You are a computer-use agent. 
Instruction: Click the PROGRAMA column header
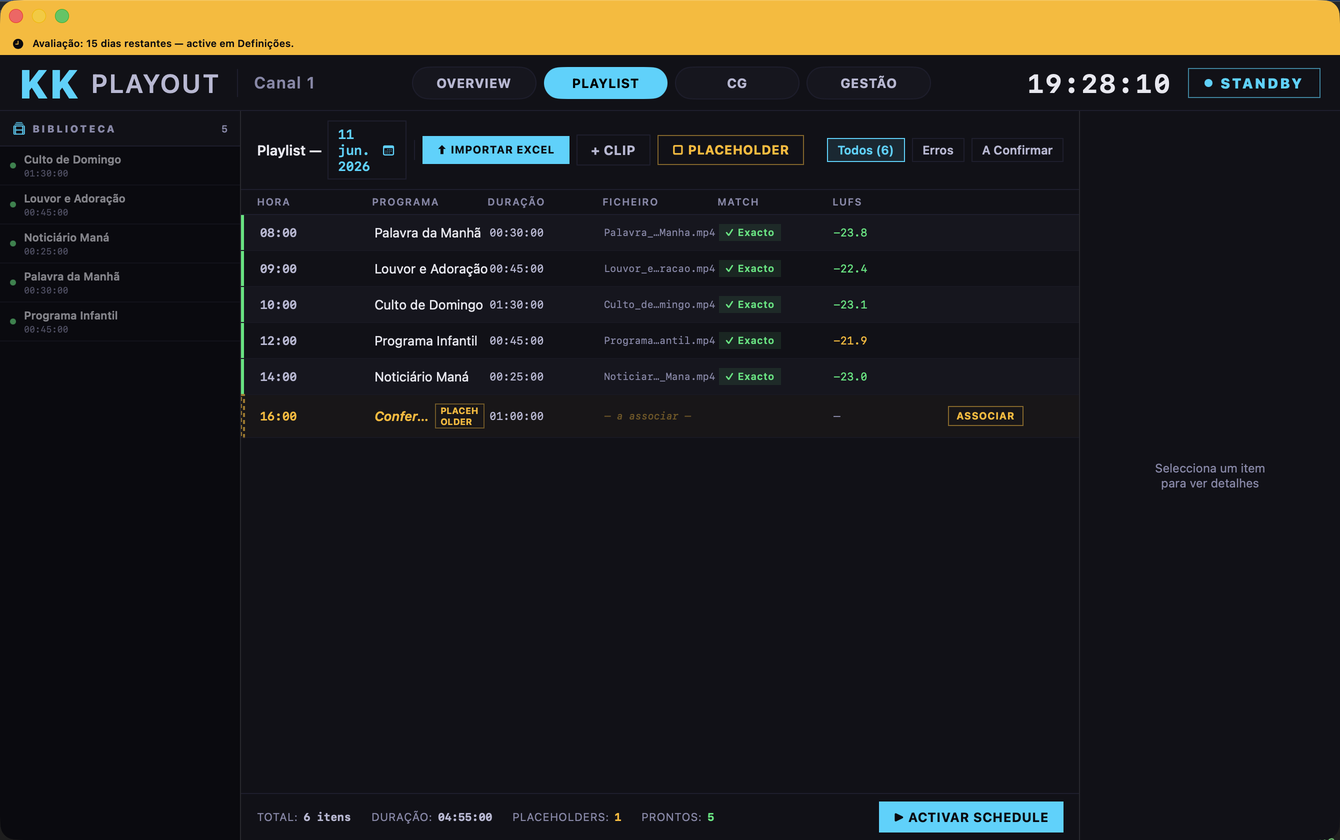[405, 202]
